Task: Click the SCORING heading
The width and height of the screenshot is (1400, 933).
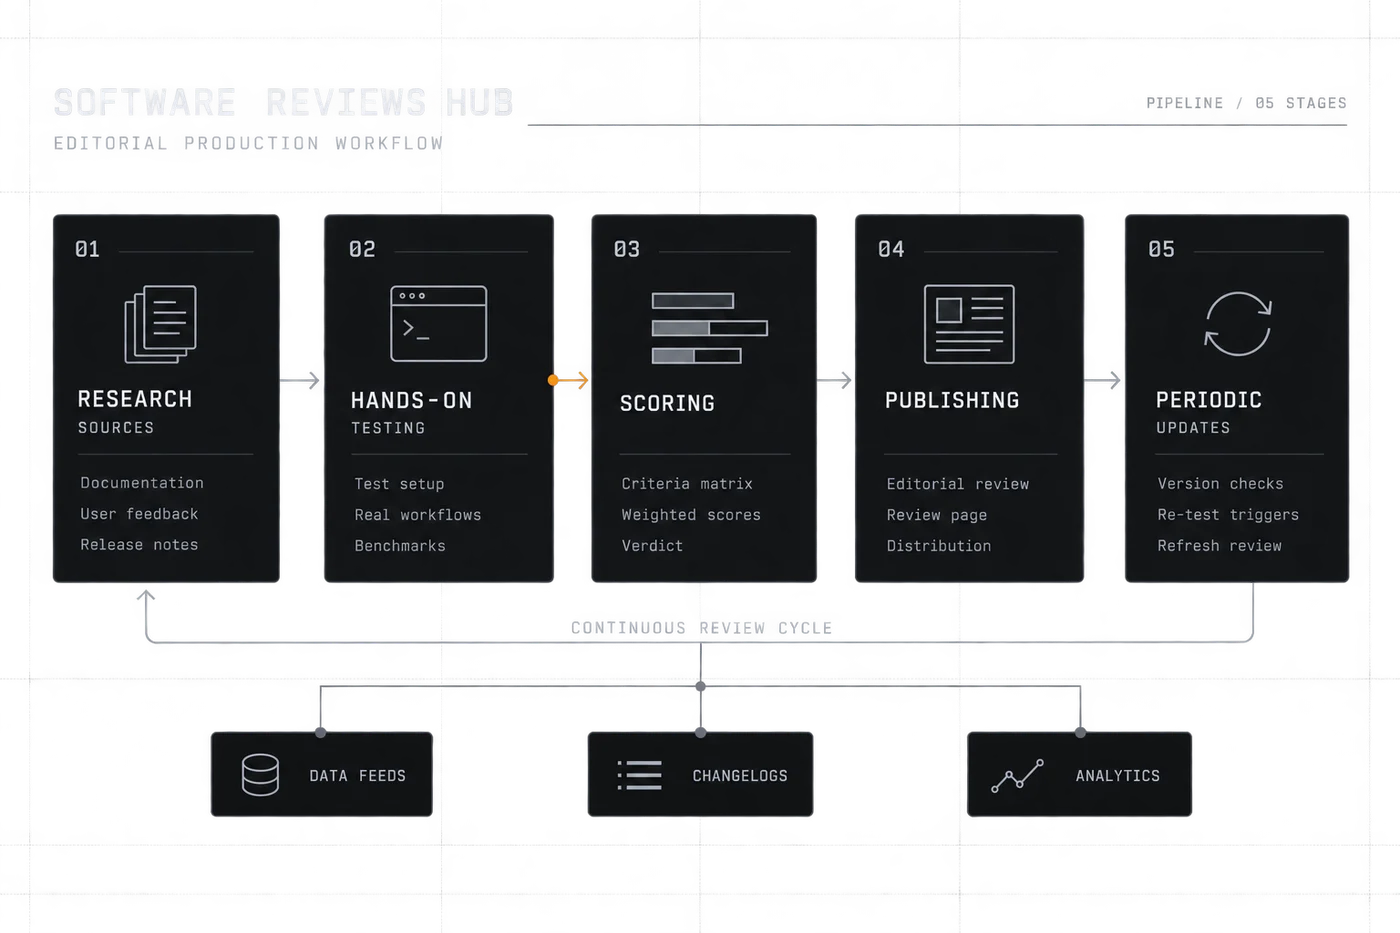Action: [x=667, y=403]
